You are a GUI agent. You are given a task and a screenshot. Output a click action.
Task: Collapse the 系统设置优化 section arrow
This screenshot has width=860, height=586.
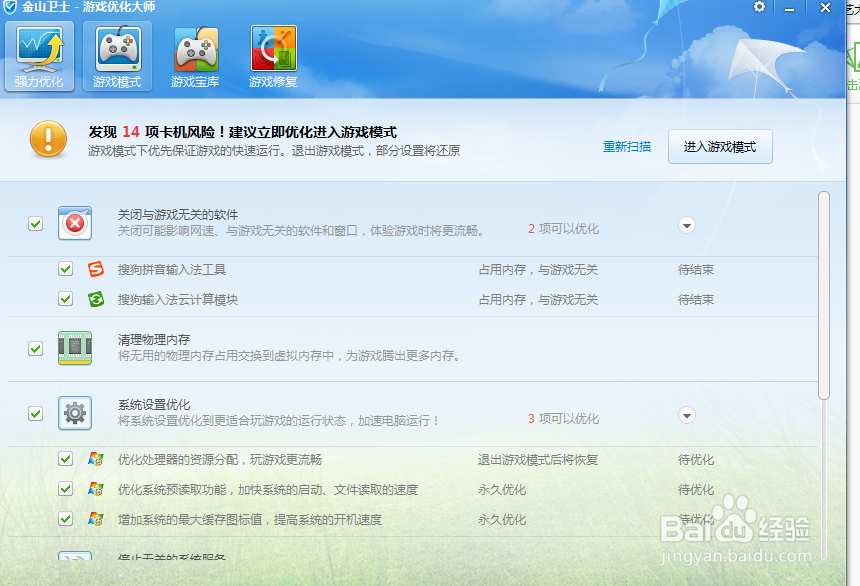[x=687, y=415]
